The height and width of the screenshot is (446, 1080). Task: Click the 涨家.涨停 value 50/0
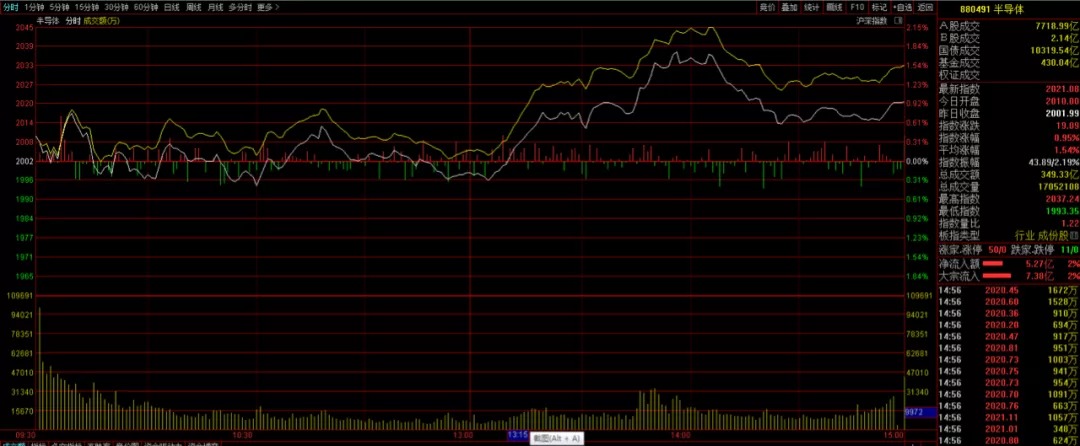click(997, 249)
